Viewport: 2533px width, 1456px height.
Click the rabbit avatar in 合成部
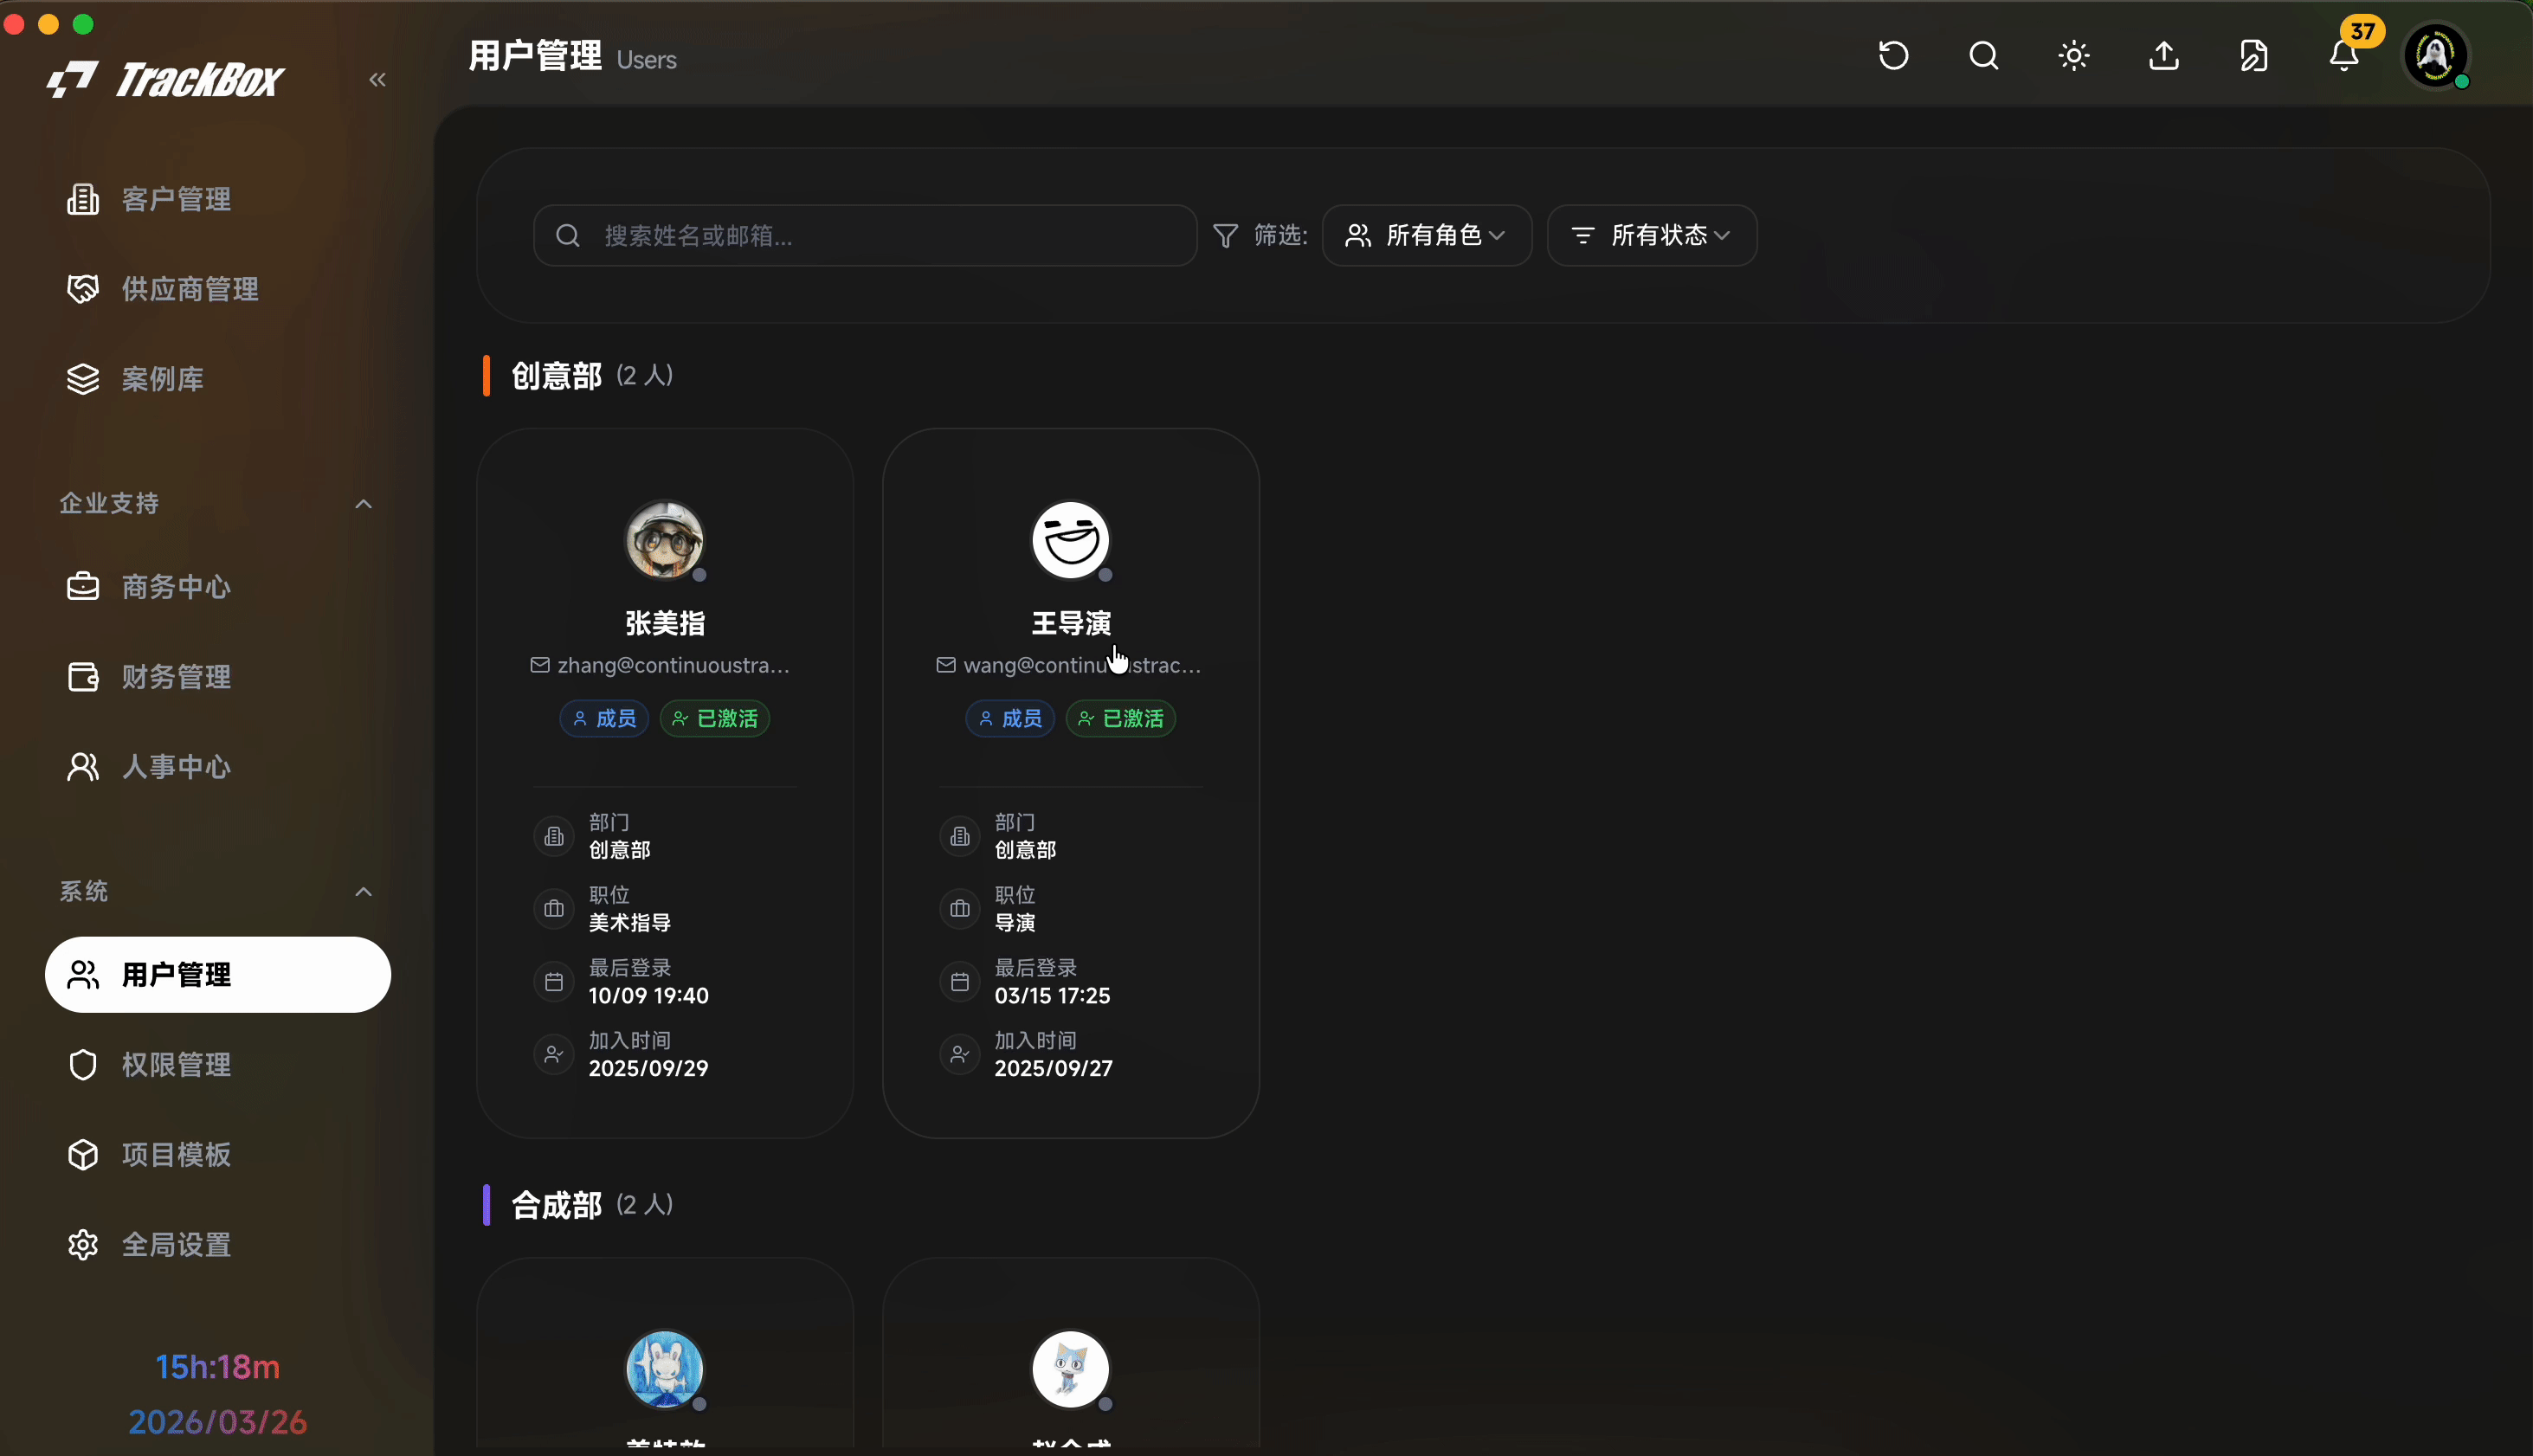(x=665, y=1369)
